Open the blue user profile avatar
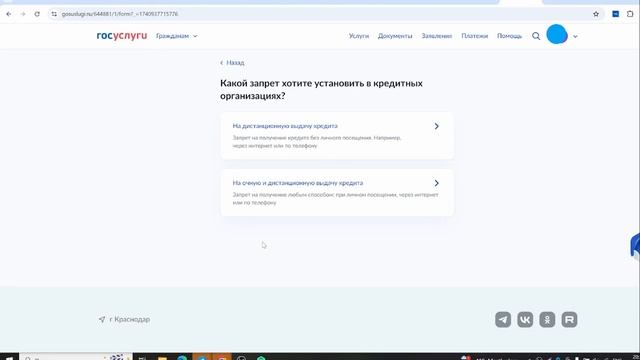640x360 pixels. click(557, 34)
